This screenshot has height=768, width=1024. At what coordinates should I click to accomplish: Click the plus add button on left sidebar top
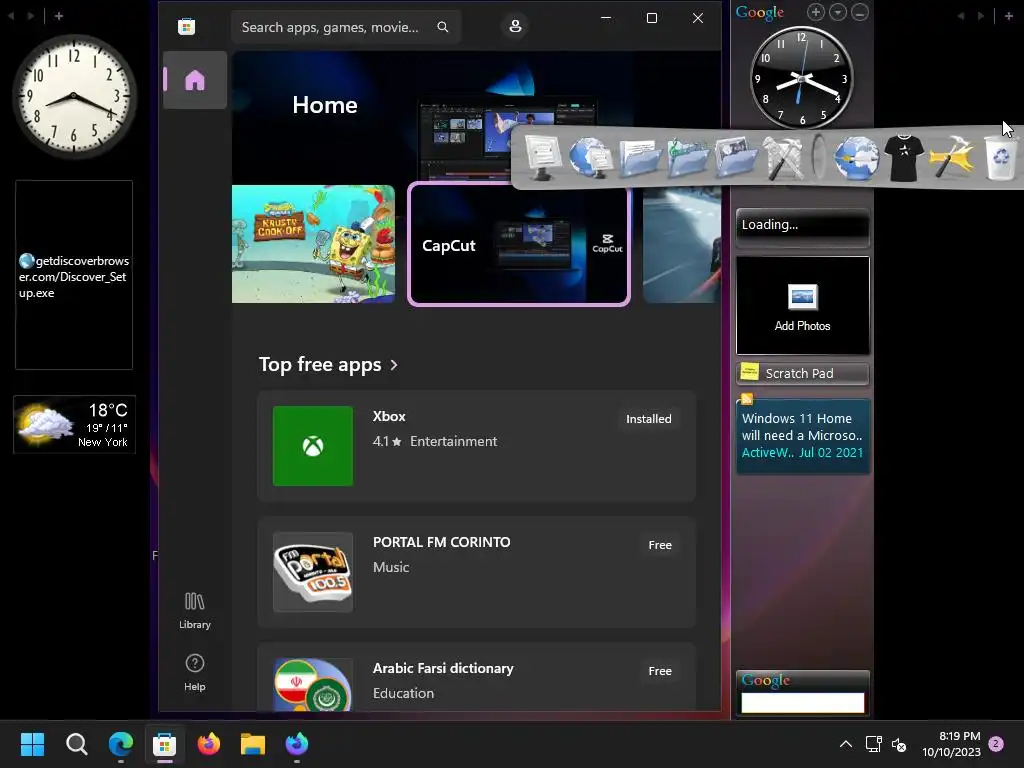[x=59, y=16]
